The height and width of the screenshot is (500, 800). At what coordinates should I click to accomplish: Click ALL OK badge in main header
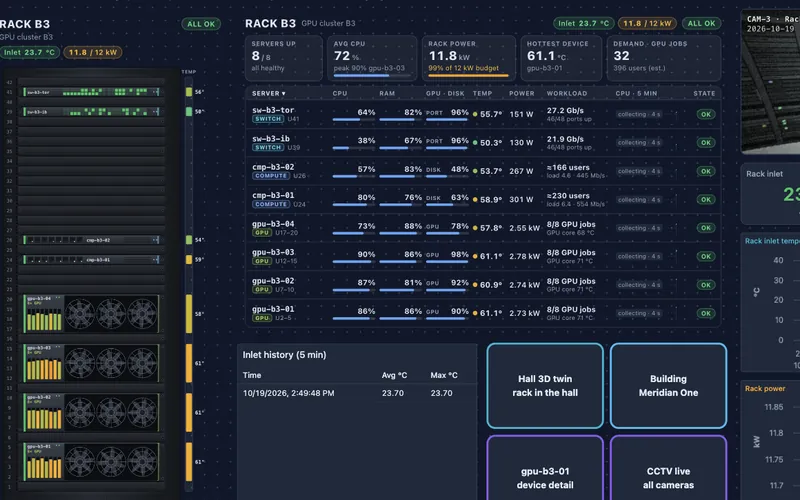point(702,23)
